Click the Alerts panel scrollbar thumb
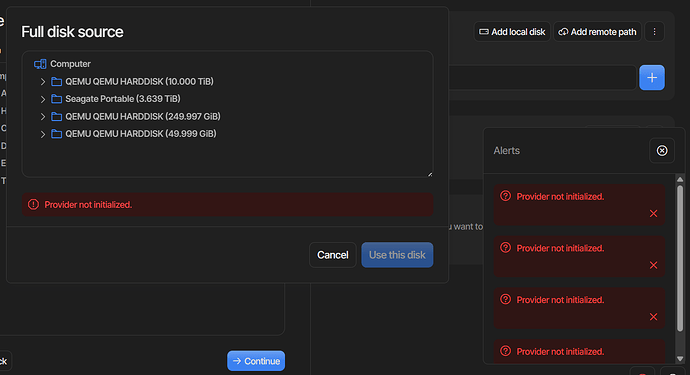The height and width of the screenshot is (375, 690). click(680, 258)
